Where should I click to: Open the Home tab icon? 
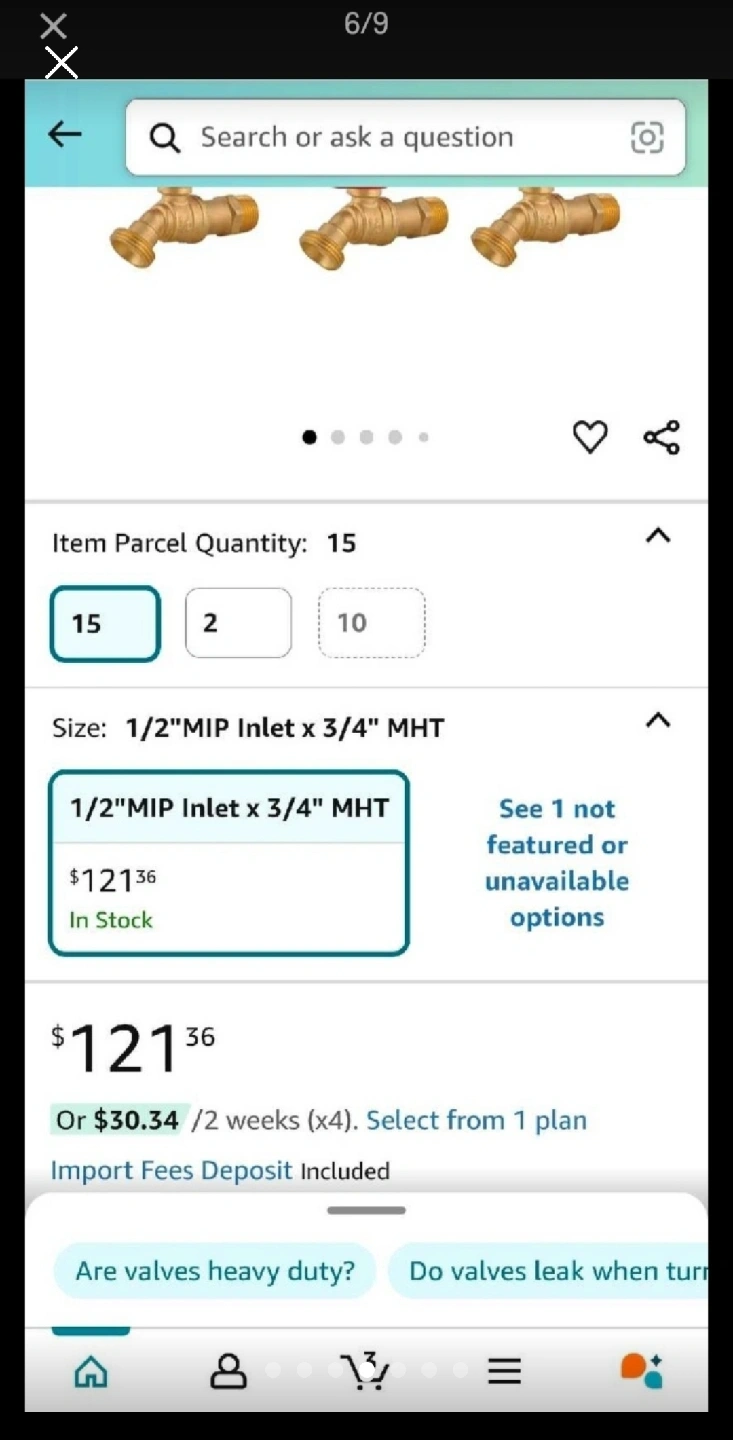[91, 1371]
